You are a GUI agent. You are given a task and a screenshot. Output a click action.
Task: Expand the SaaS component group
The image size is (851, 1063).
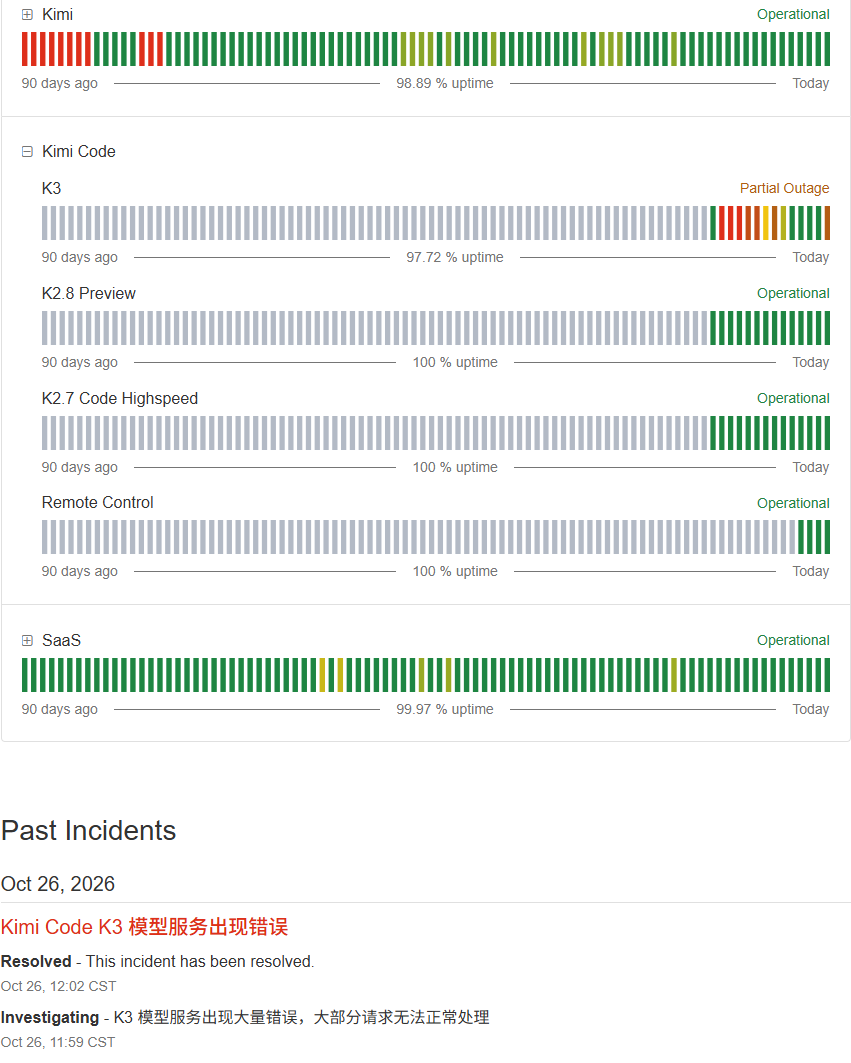[x=27, y=640]
